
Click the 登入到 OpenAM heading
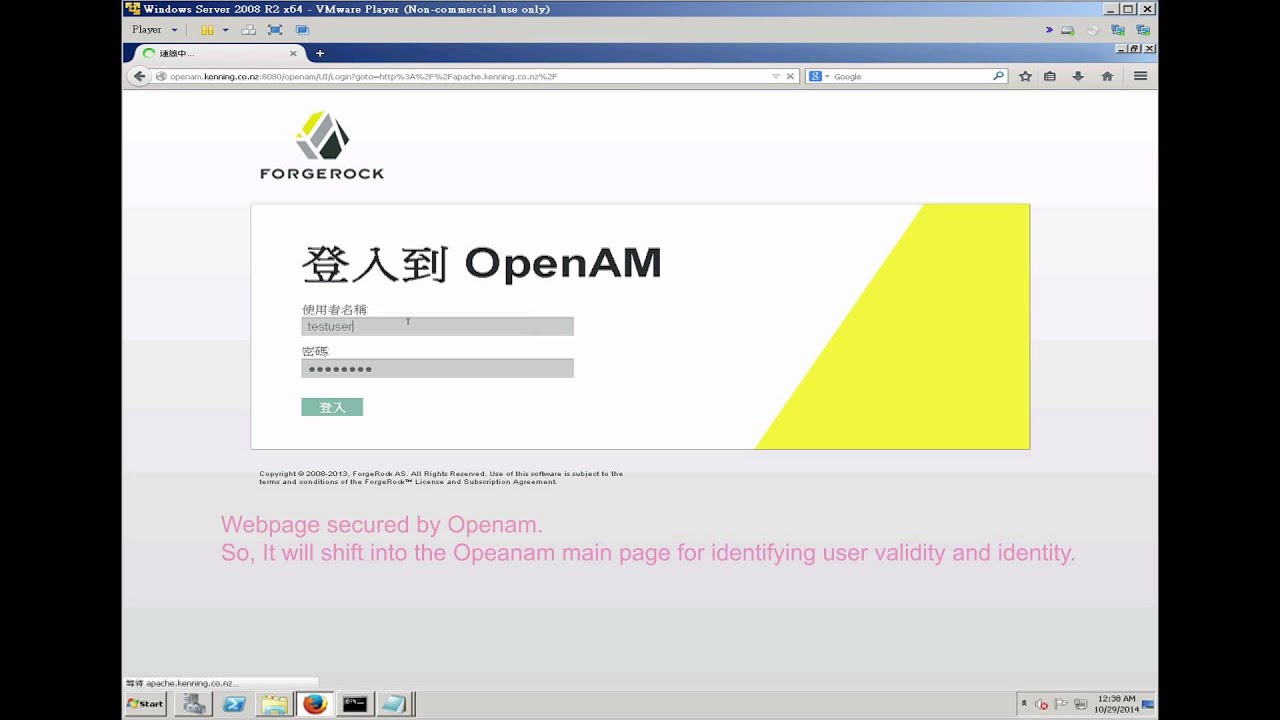pos(481,263)
